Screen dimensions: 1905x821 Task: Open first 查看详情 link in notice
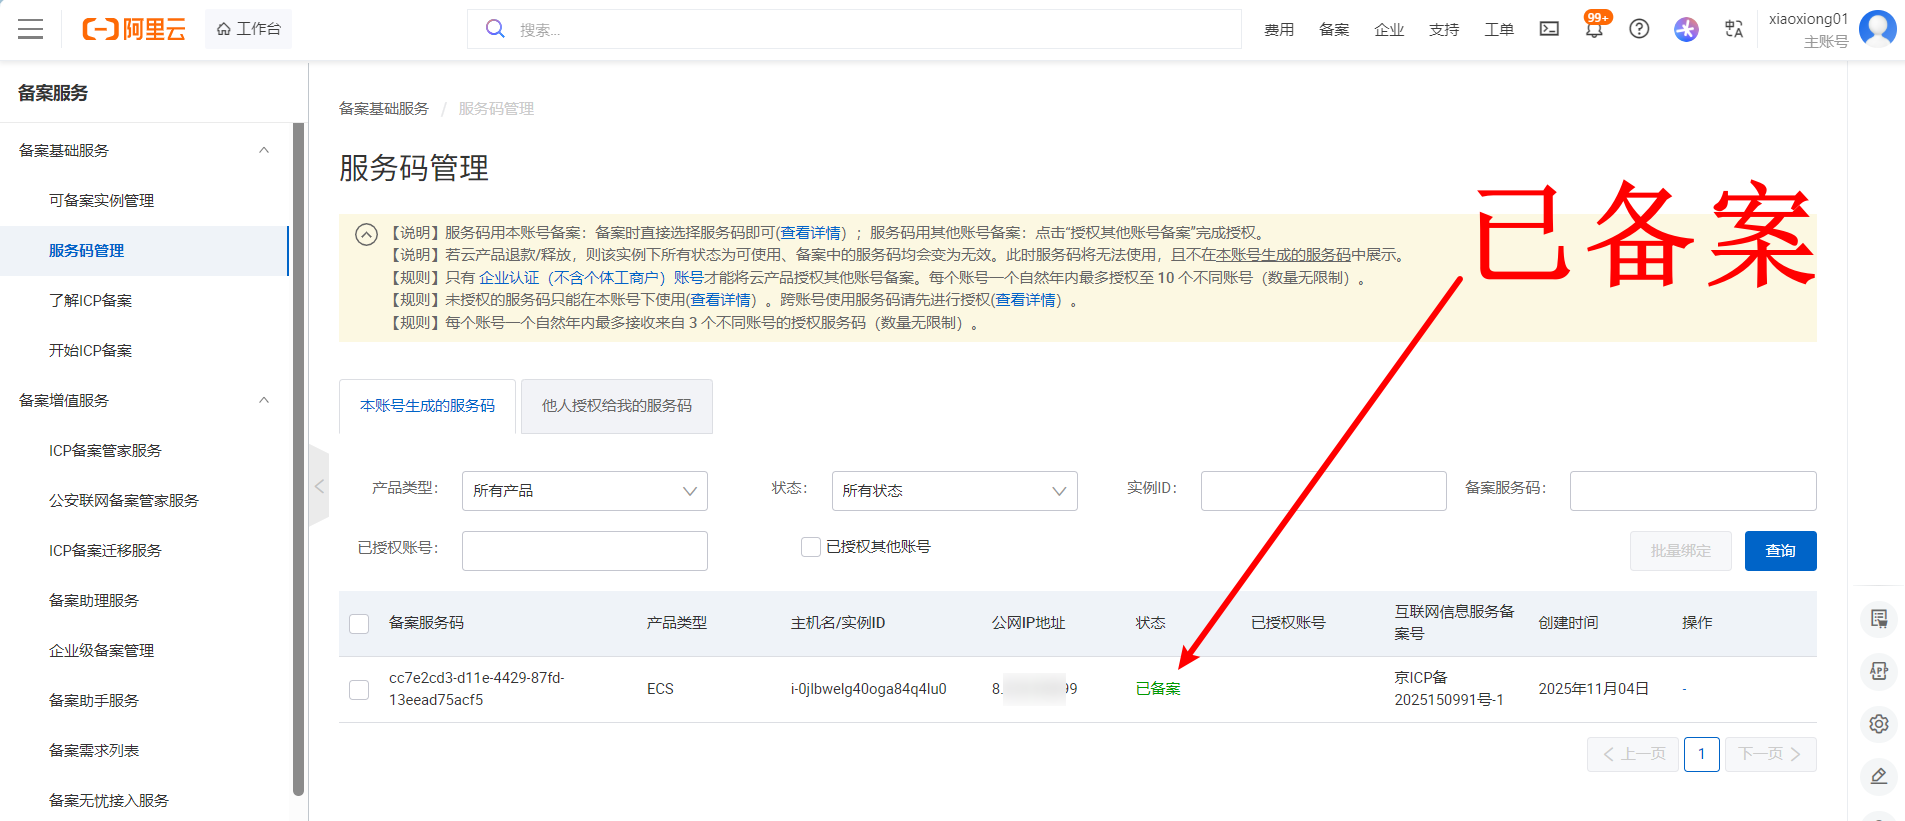(x=811, y=233)
